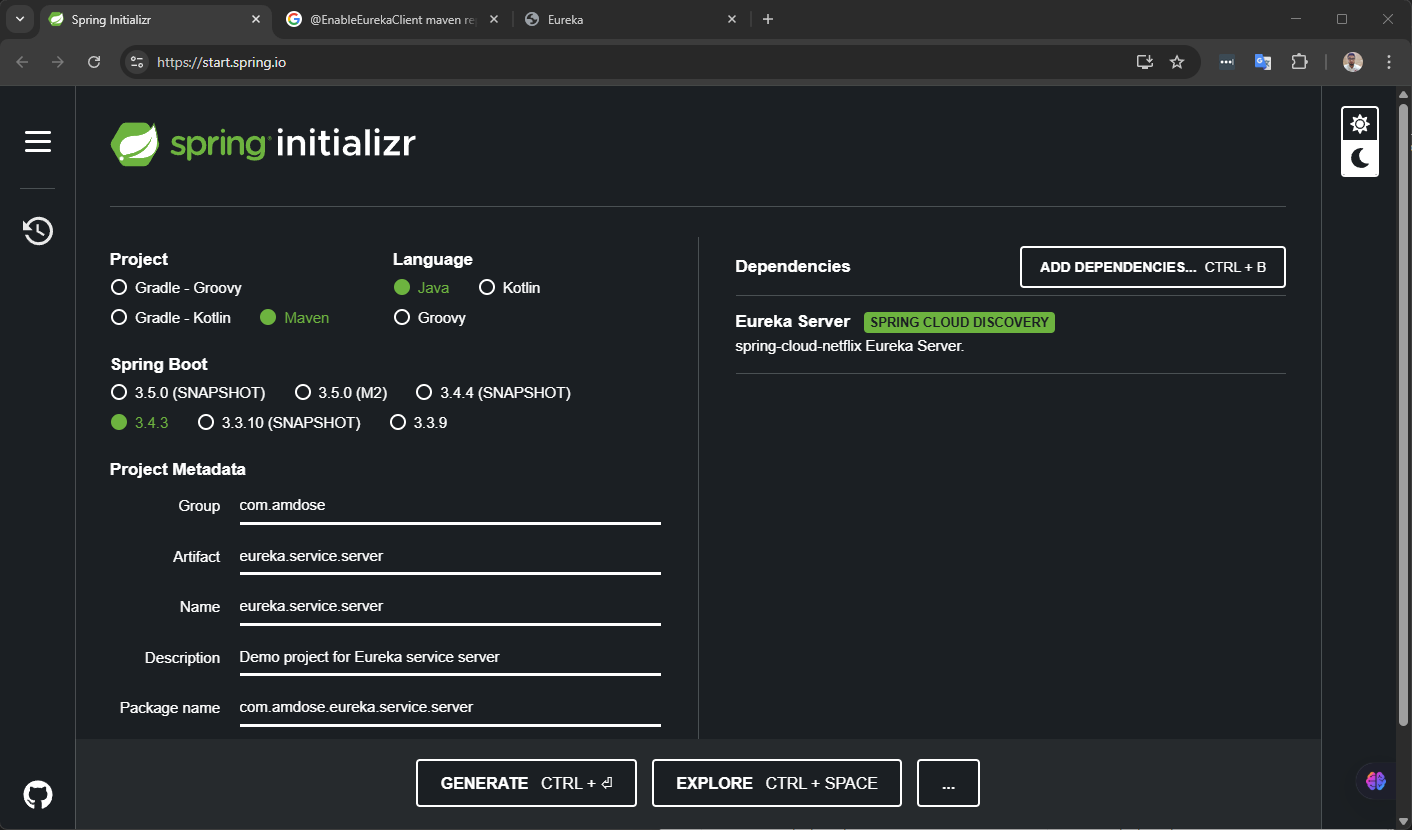The width and height of the screenshot is (1412, 830).
Task: Open the more options '...' button
Action: tap(948, 783)
